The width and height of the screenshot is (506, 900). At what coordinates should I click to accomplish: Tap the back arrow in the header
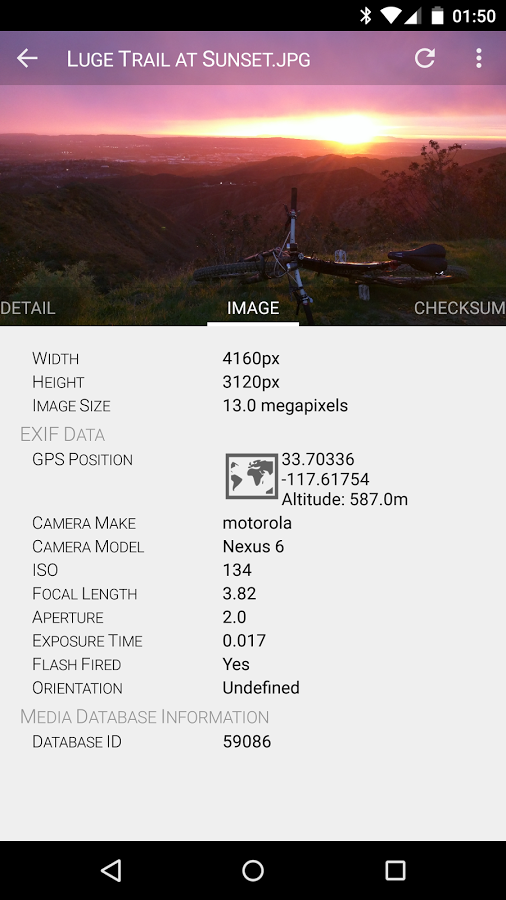tap(27, 58)
